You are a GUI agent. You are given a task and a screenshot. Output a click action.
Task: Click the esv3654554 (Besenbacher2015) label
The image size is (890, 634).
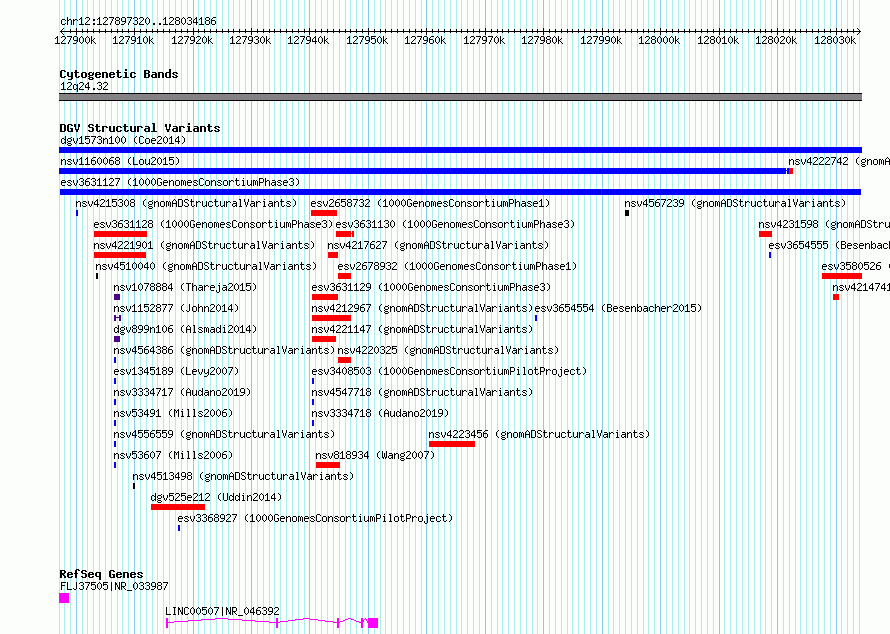pyautogui.click(x=618, y=308)
